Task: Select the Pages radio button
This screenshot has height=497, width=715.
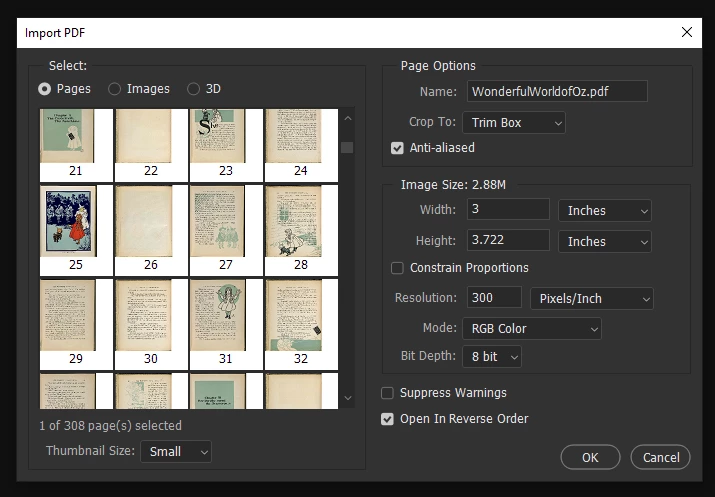Action: click(x=45, y=89)
